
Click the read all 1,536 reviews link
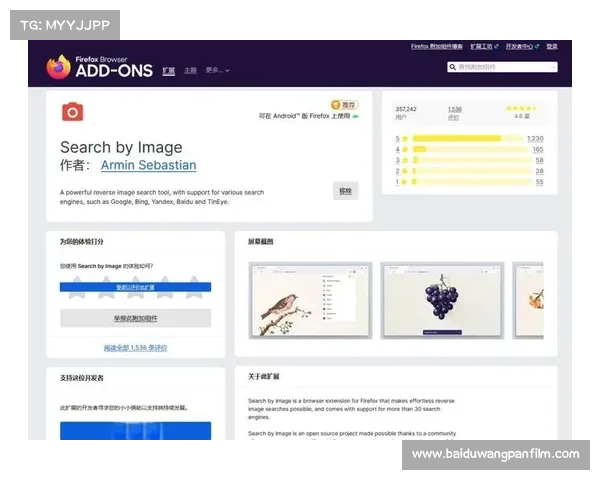[135, 348]
